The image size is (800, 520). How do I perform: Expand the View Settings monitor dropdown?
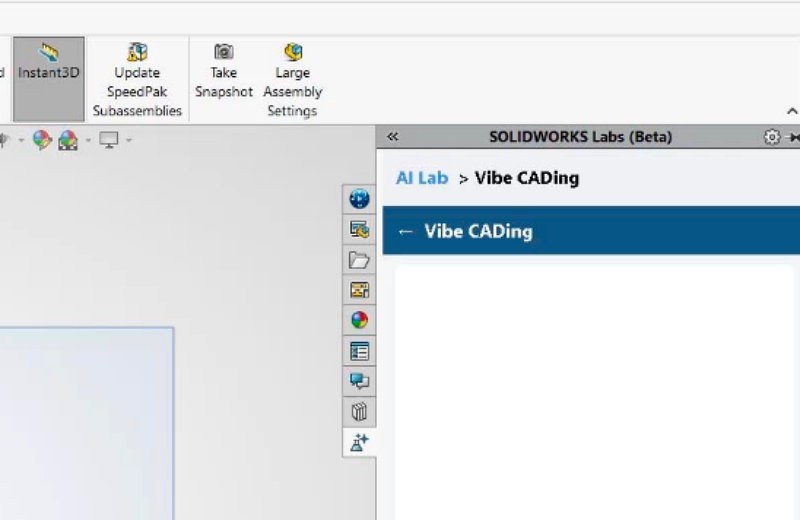[x=129, y=140]
